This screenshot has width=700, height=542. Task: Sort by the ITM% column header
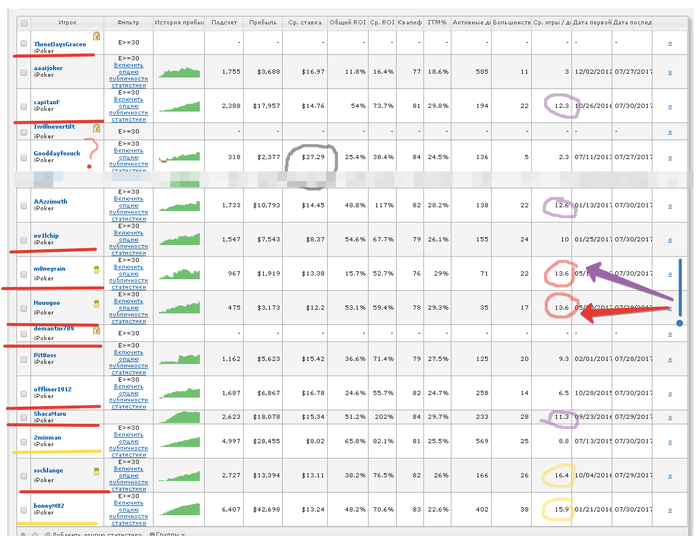pyautogui.click(x=437, y=22)
